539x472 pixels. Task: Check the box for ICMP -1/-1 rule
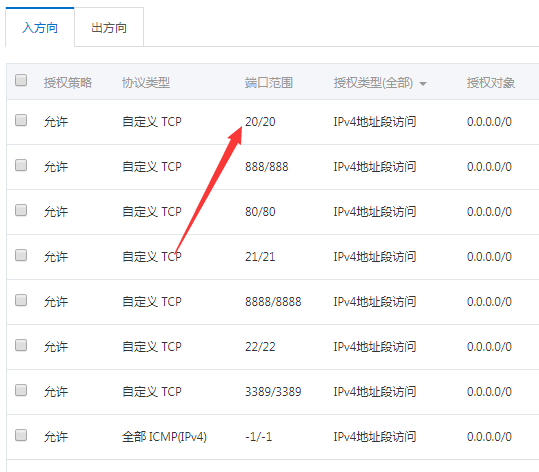21,435
